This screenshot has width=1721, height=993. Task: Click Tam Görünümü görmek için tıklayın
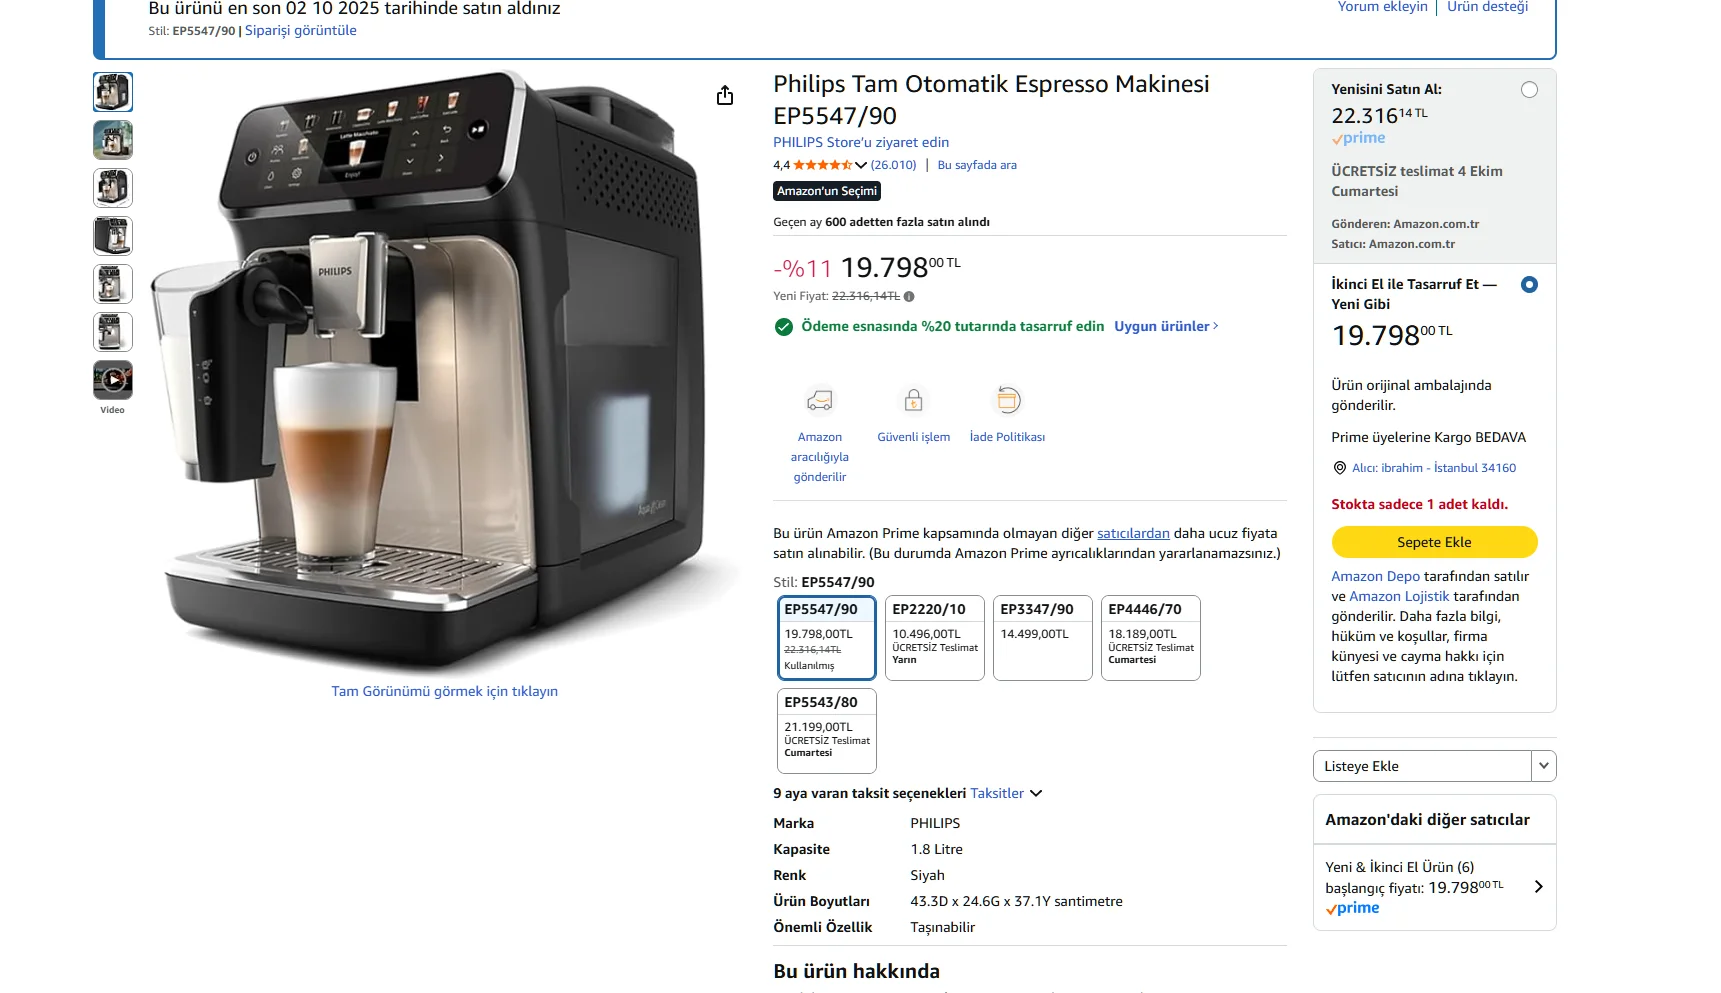(x=445, y=691)
